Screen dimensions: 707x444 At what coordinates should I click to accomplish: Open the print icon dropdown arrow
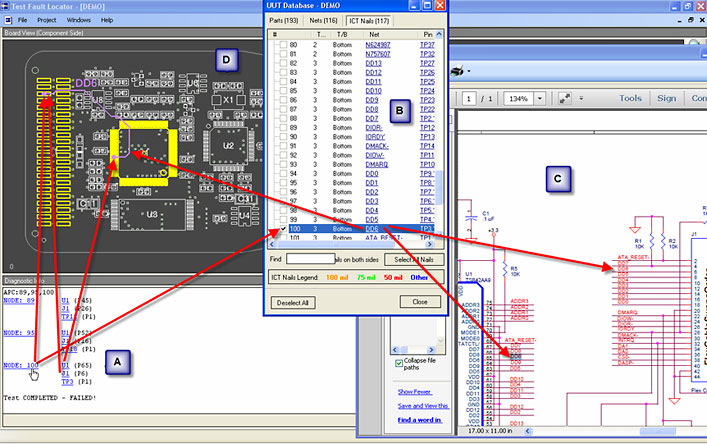469,71
